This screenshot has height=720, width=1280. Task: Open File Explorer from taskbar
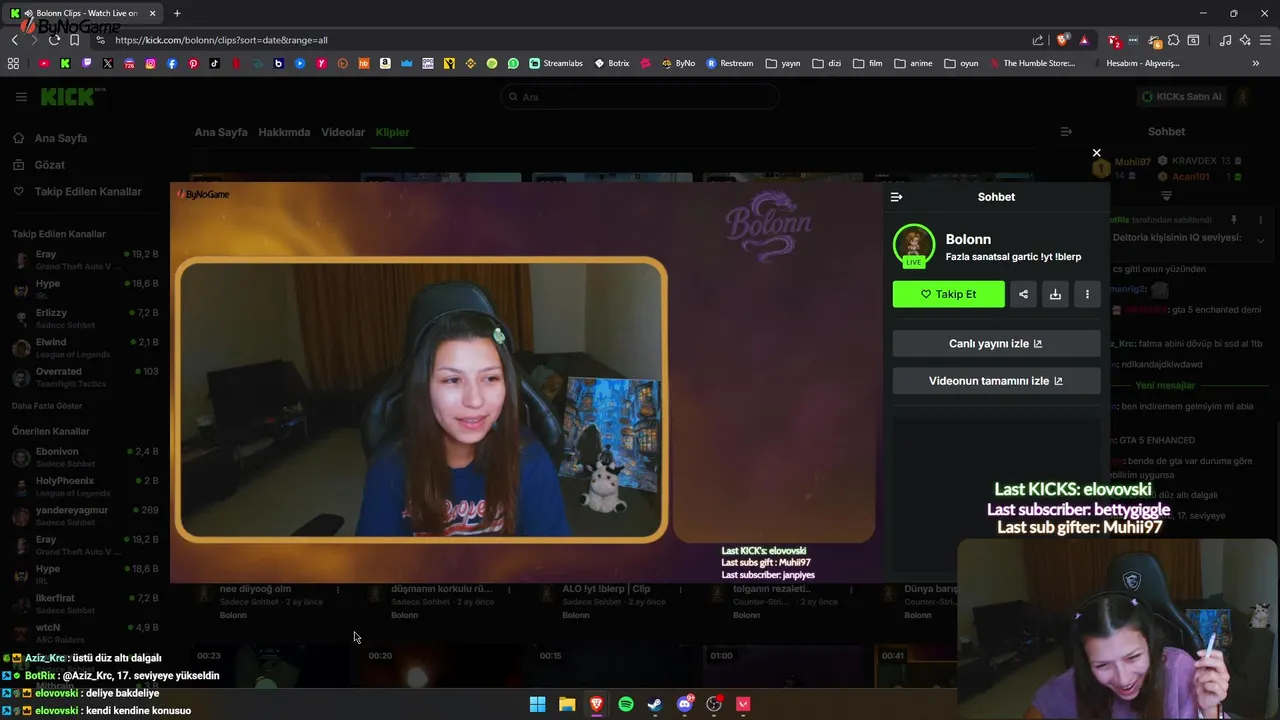click(567, 704)
